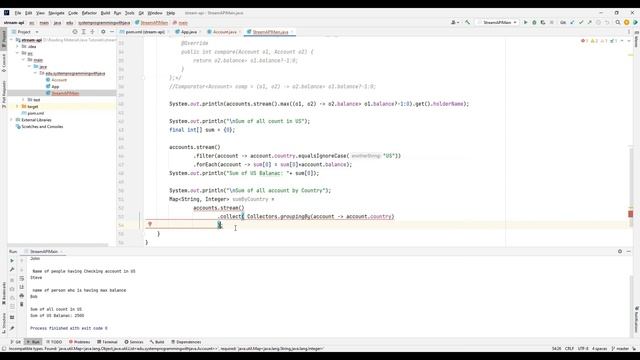Expand the .idea folder
640x360 pixels.
[x=18, y=47]
